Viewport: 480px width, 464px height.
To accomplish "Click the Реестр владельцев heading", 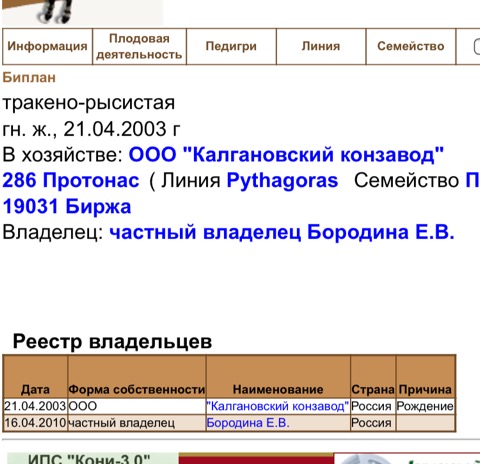I will [x=112, y=342].
